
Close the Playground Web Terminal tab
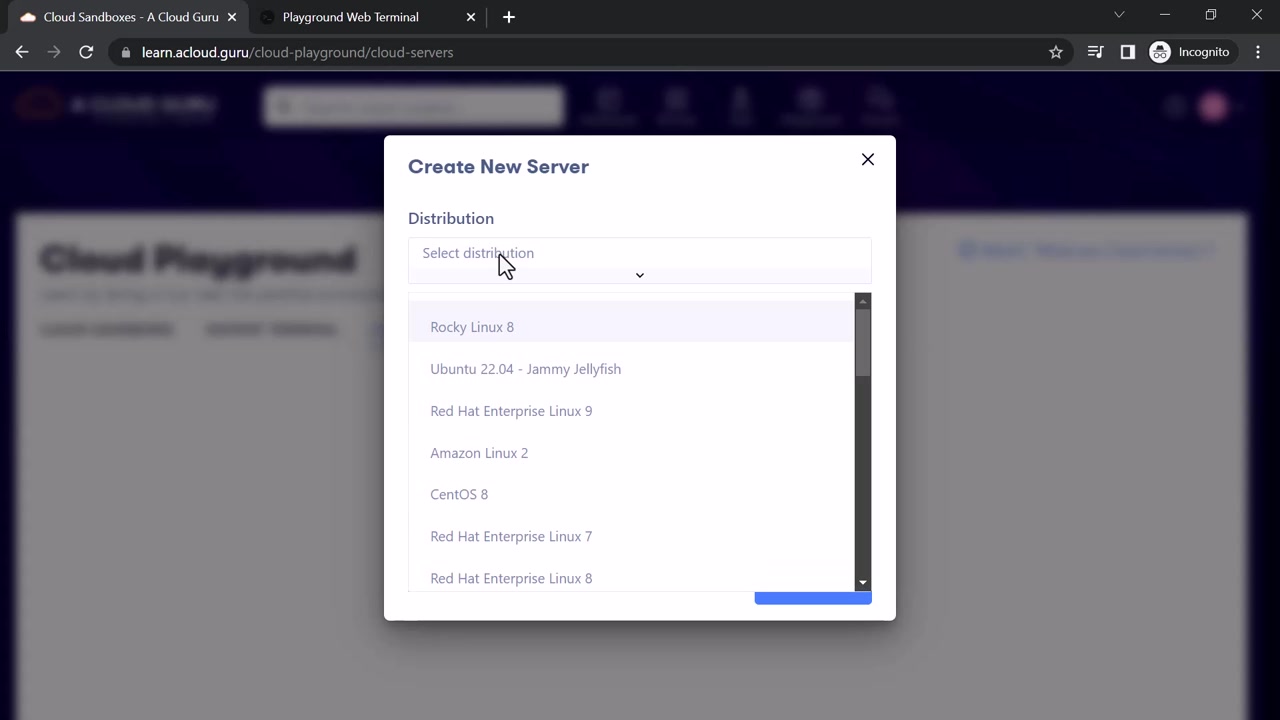(x=472, y=17)
